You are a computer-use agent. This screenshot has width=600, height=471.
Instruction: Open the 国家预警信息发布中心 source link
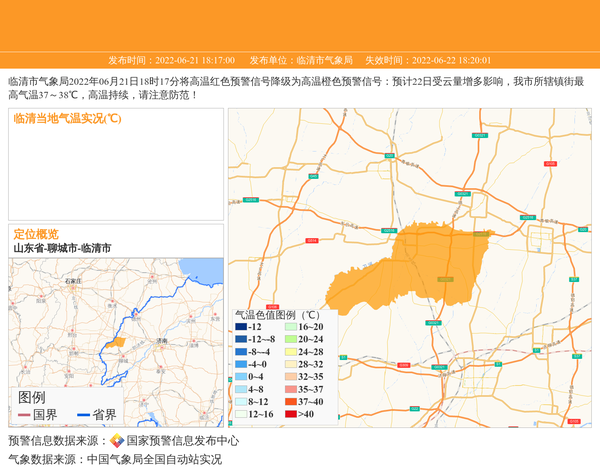tap(182, 441)
